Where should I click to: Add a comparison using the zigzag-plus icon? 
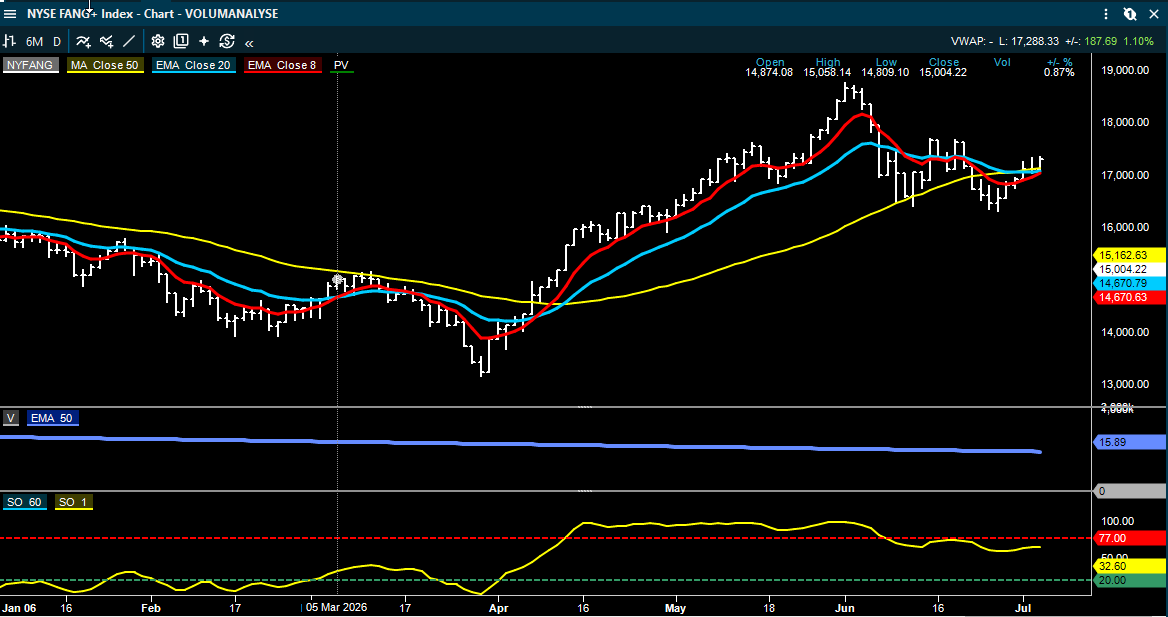[x=107, y=42]
